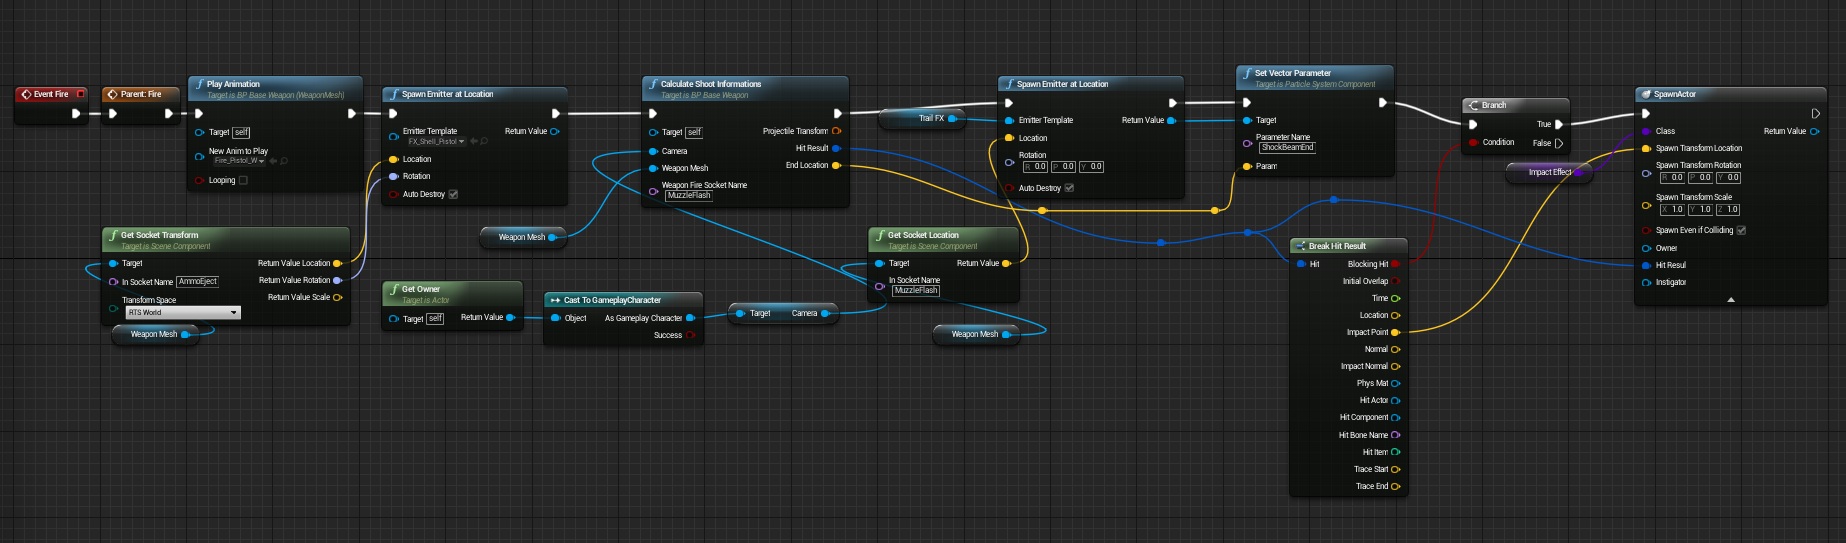
Task: Click the Cast node's Success output pin
Action: point(690,335)
